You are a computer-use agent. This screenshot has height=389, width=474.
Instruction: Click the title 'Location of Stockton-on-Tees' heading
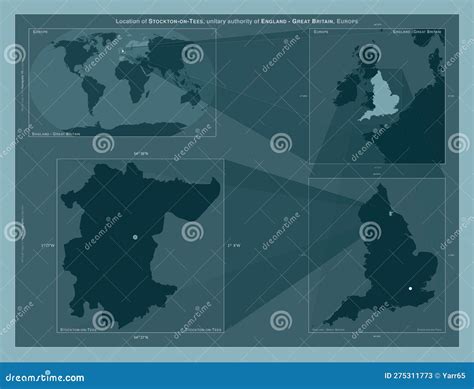(237, 21)
